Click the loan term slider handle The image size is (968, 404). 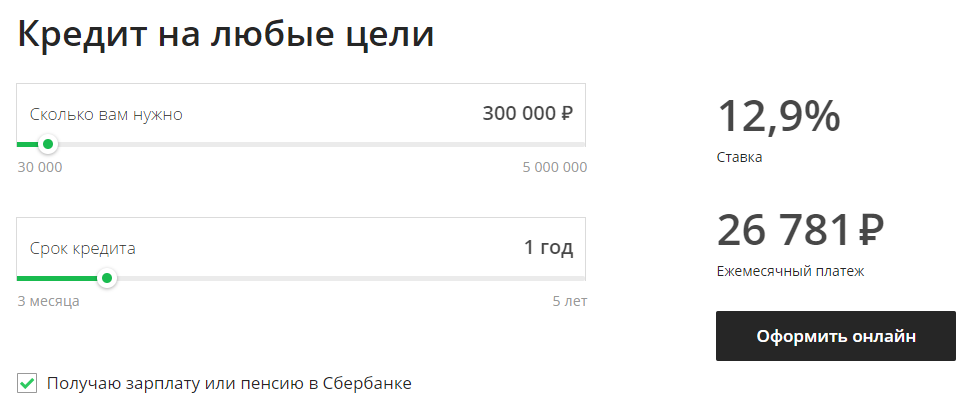pos(107,278)
